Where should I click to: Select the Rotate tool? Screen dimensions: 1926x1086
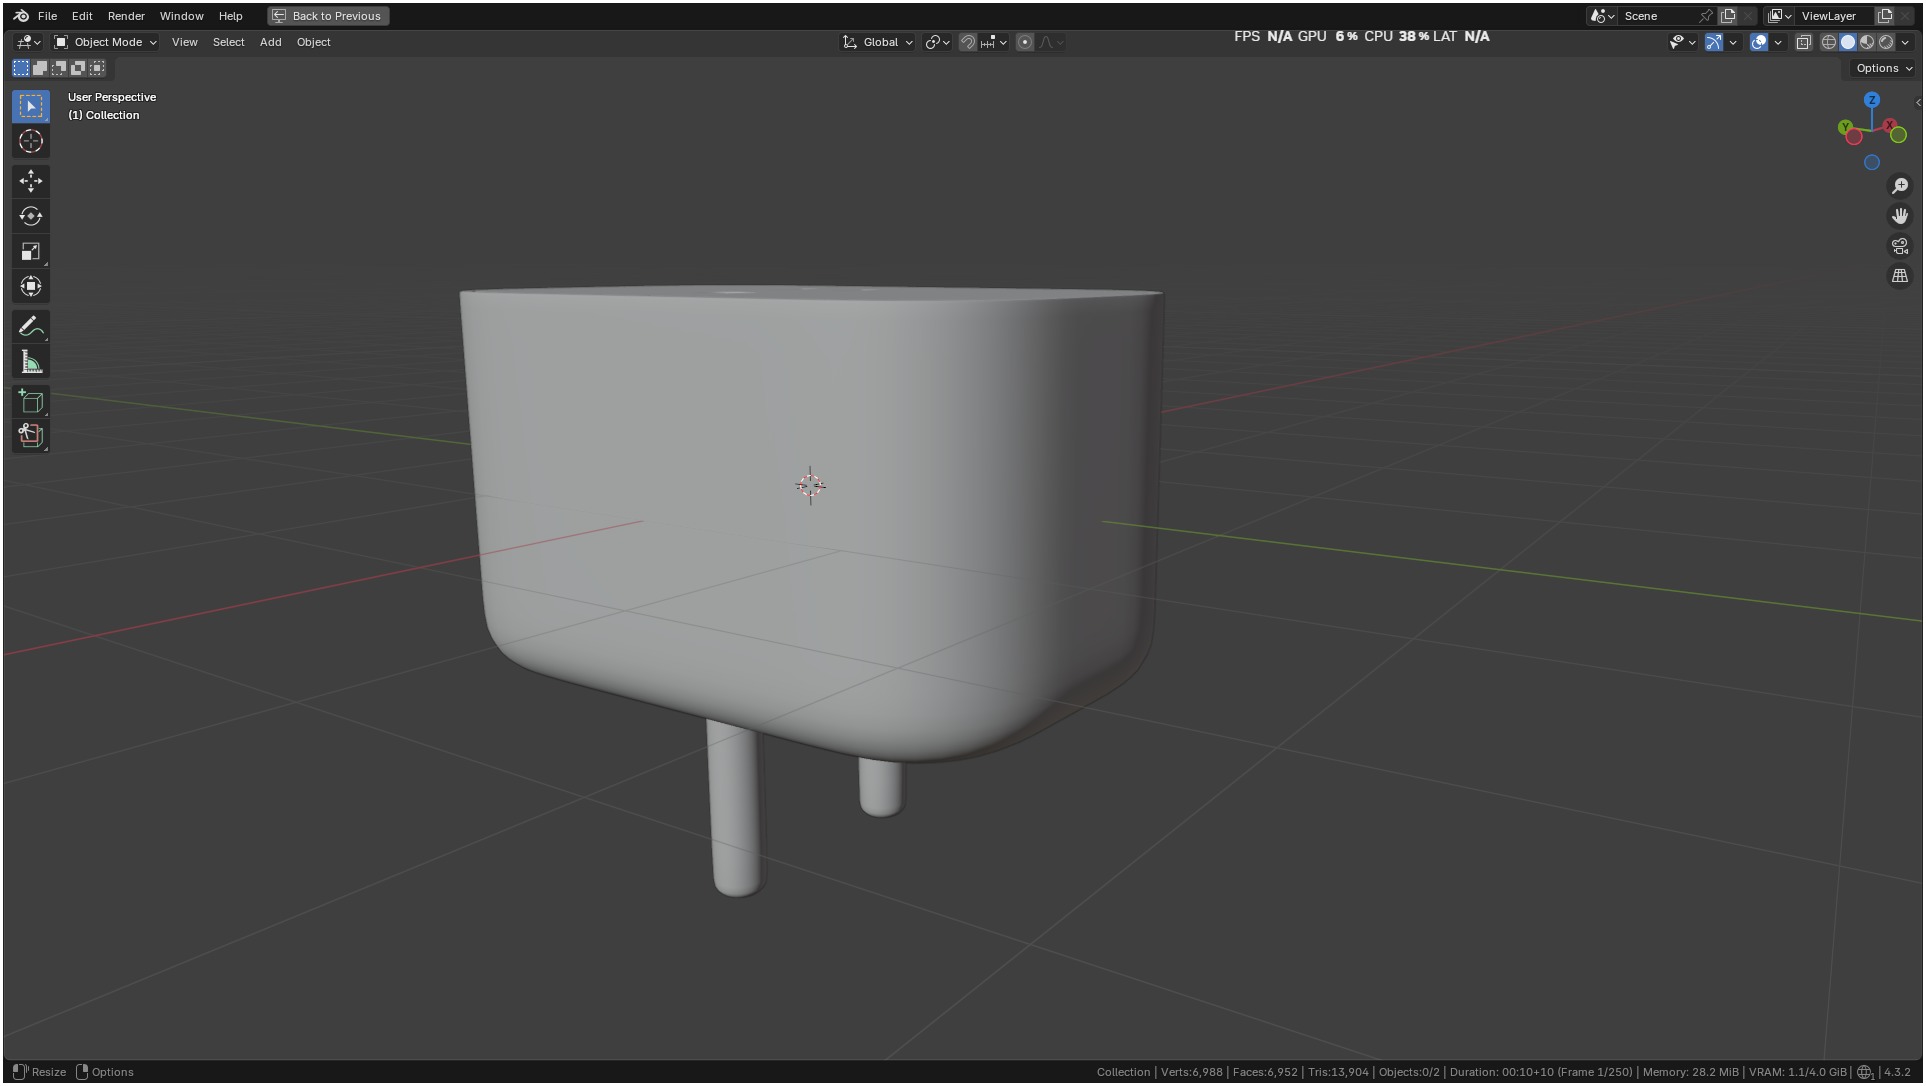point(31,216)
